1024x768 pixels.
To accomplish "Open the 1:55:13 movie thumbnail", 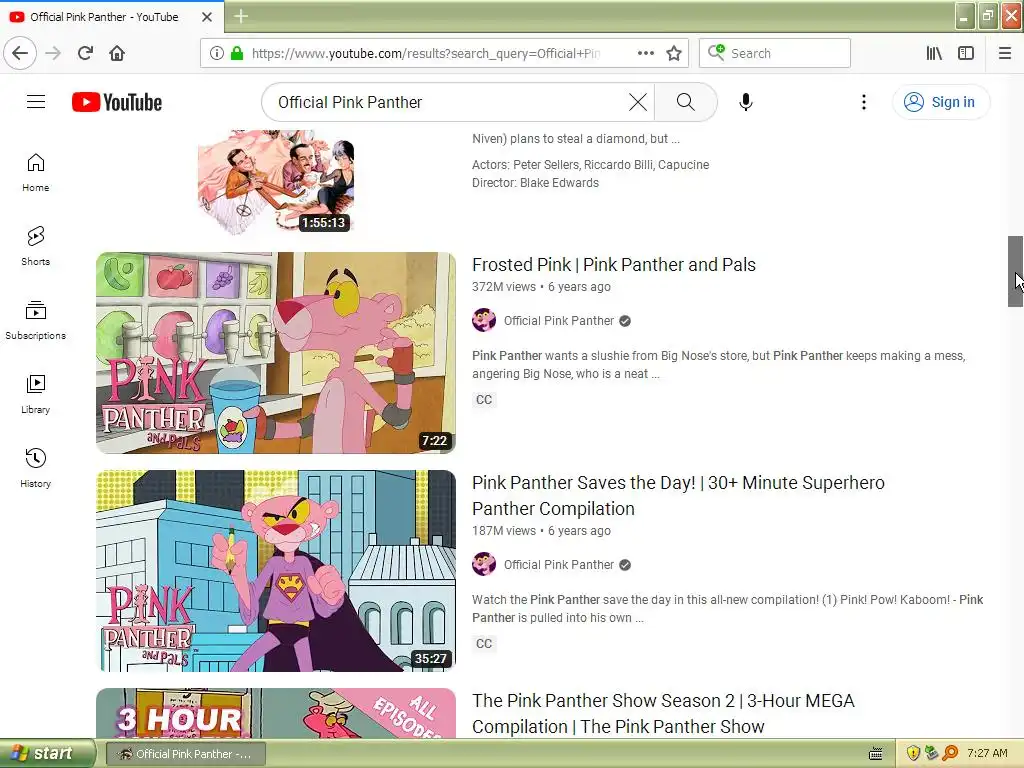I will (276, 182).
